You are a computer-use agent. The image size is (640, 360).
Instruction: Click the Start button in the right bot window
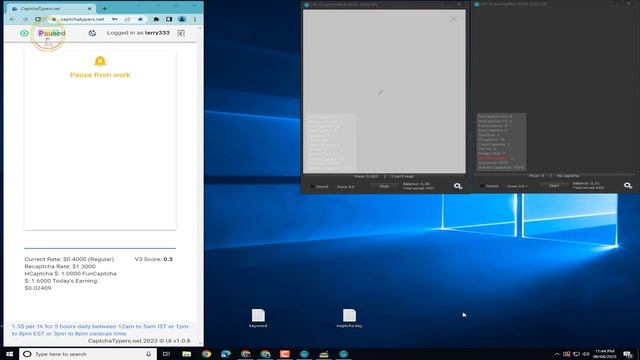click(554, 186)
